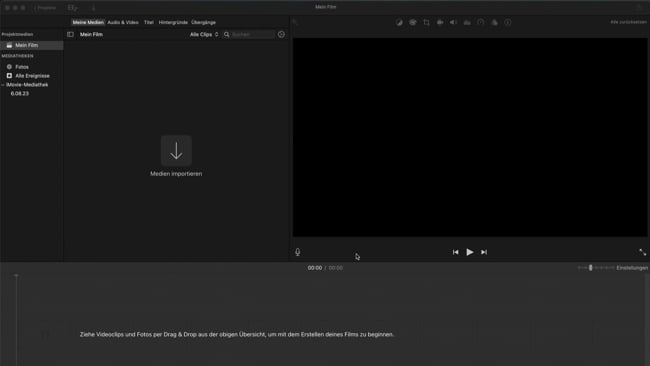Click the search magnifier icon

(227, 34)
